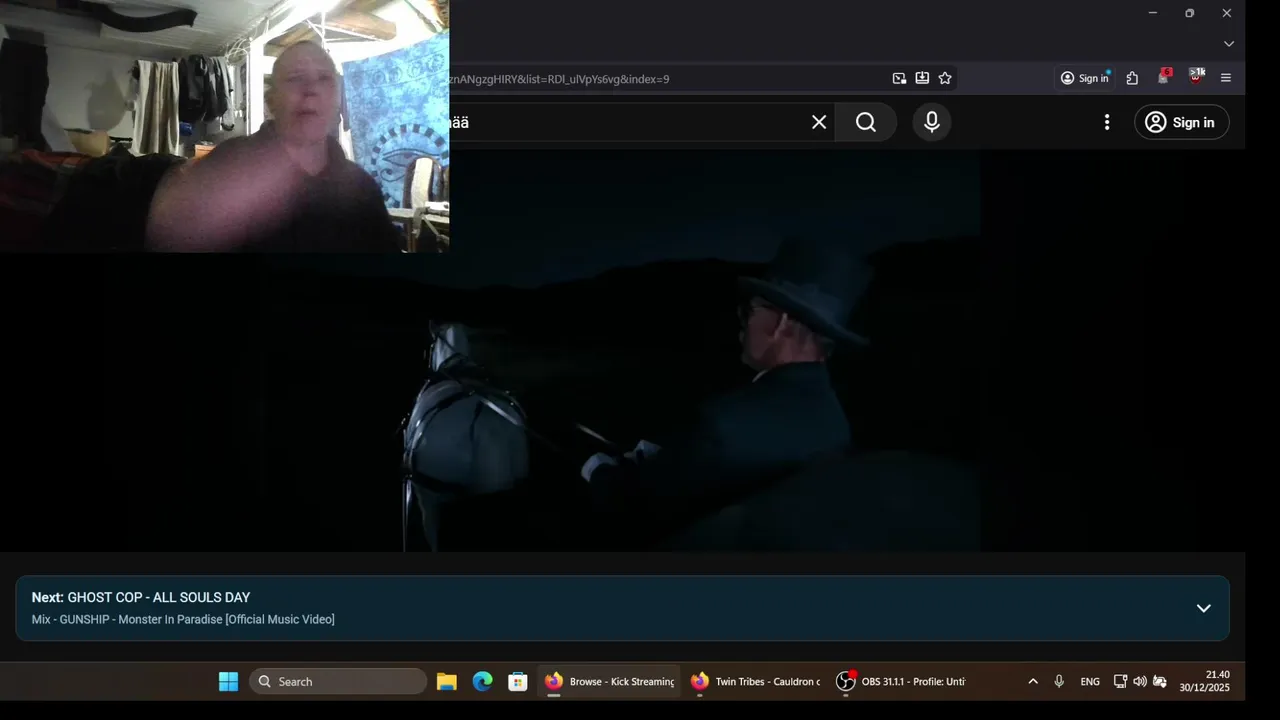Start voice search with the microphone icon
Viewport: 1280px width, 720px height.
click(x=932, y=122)
